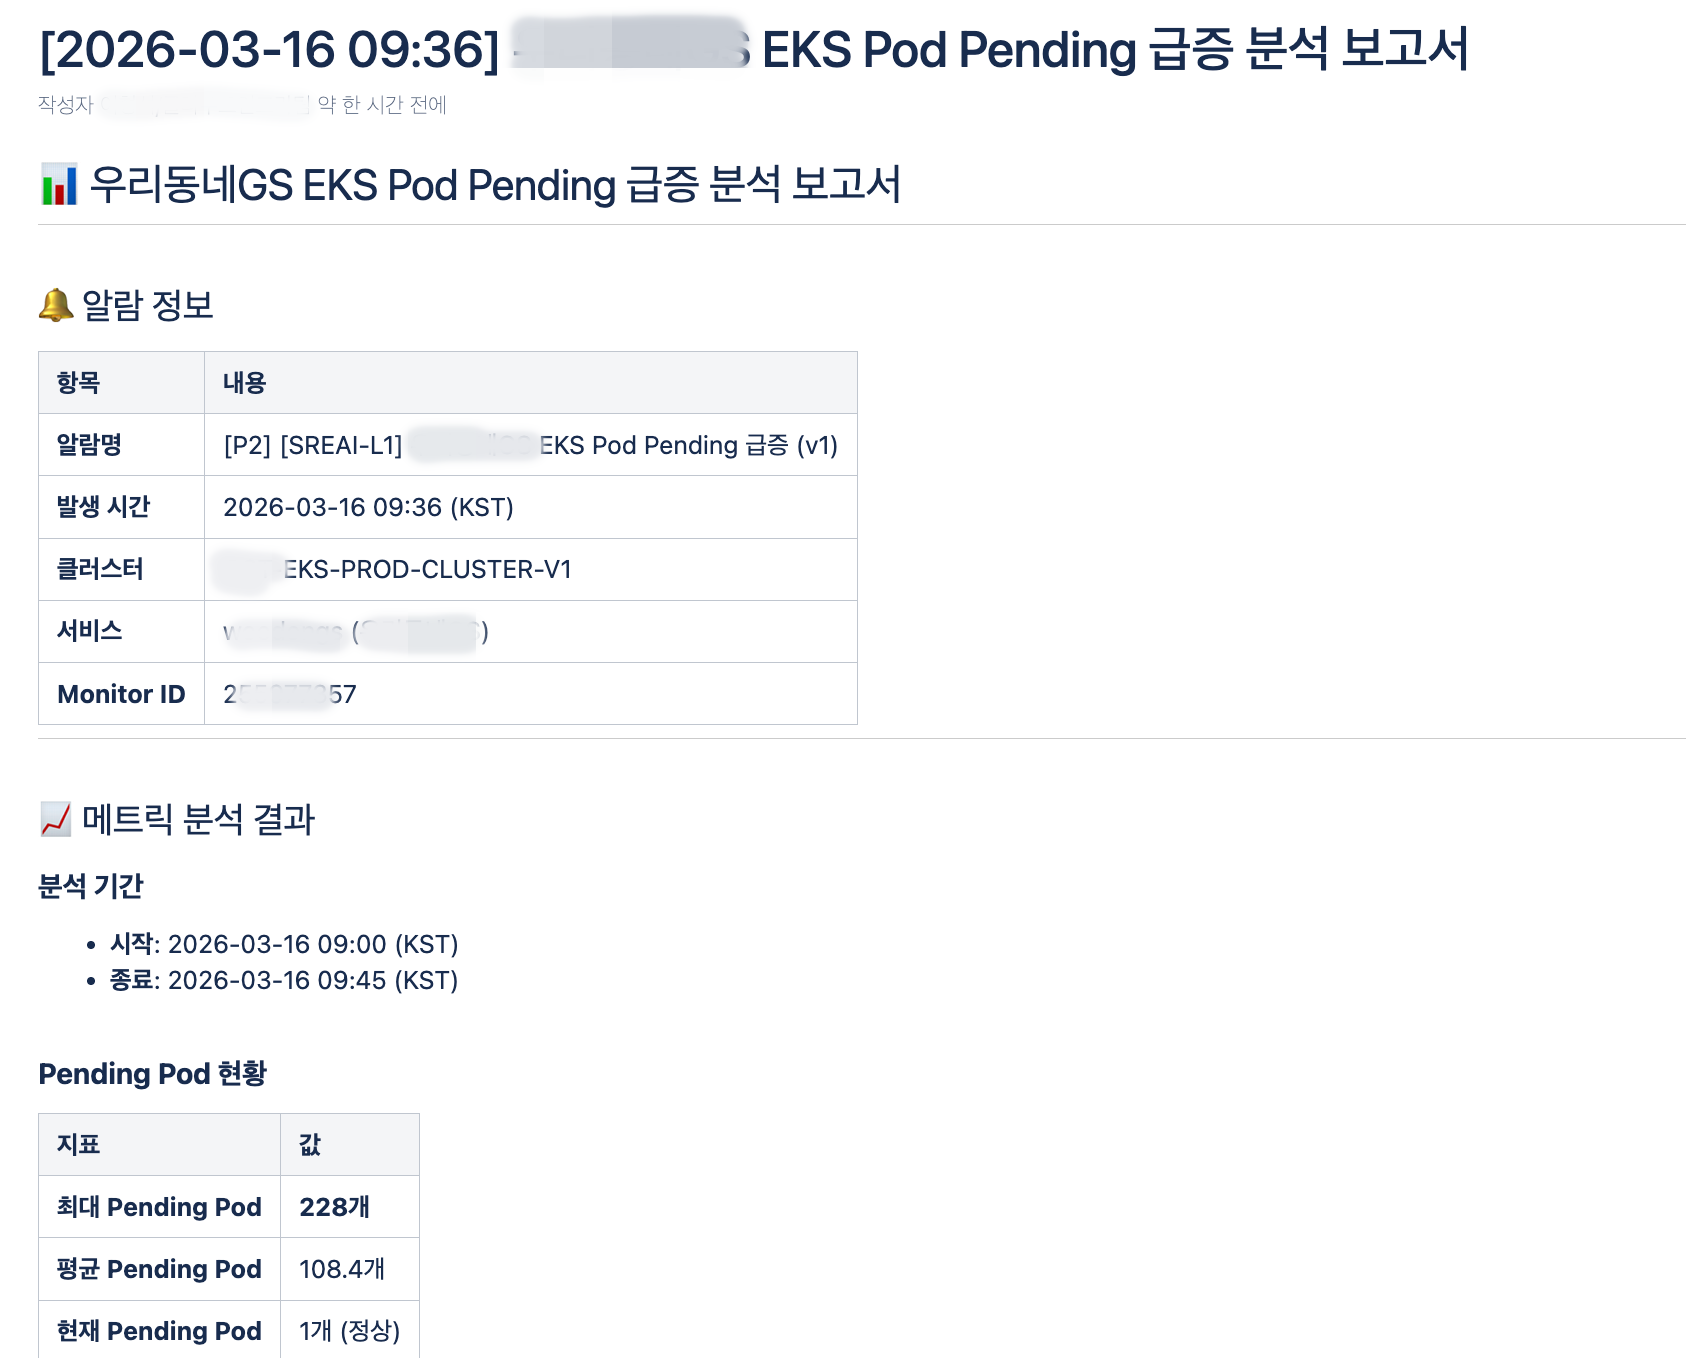Click the EKS-PROD-CLUSTER-V1 cluster cell
This screenshot has width=1686, height=1358.
[427, 570]
